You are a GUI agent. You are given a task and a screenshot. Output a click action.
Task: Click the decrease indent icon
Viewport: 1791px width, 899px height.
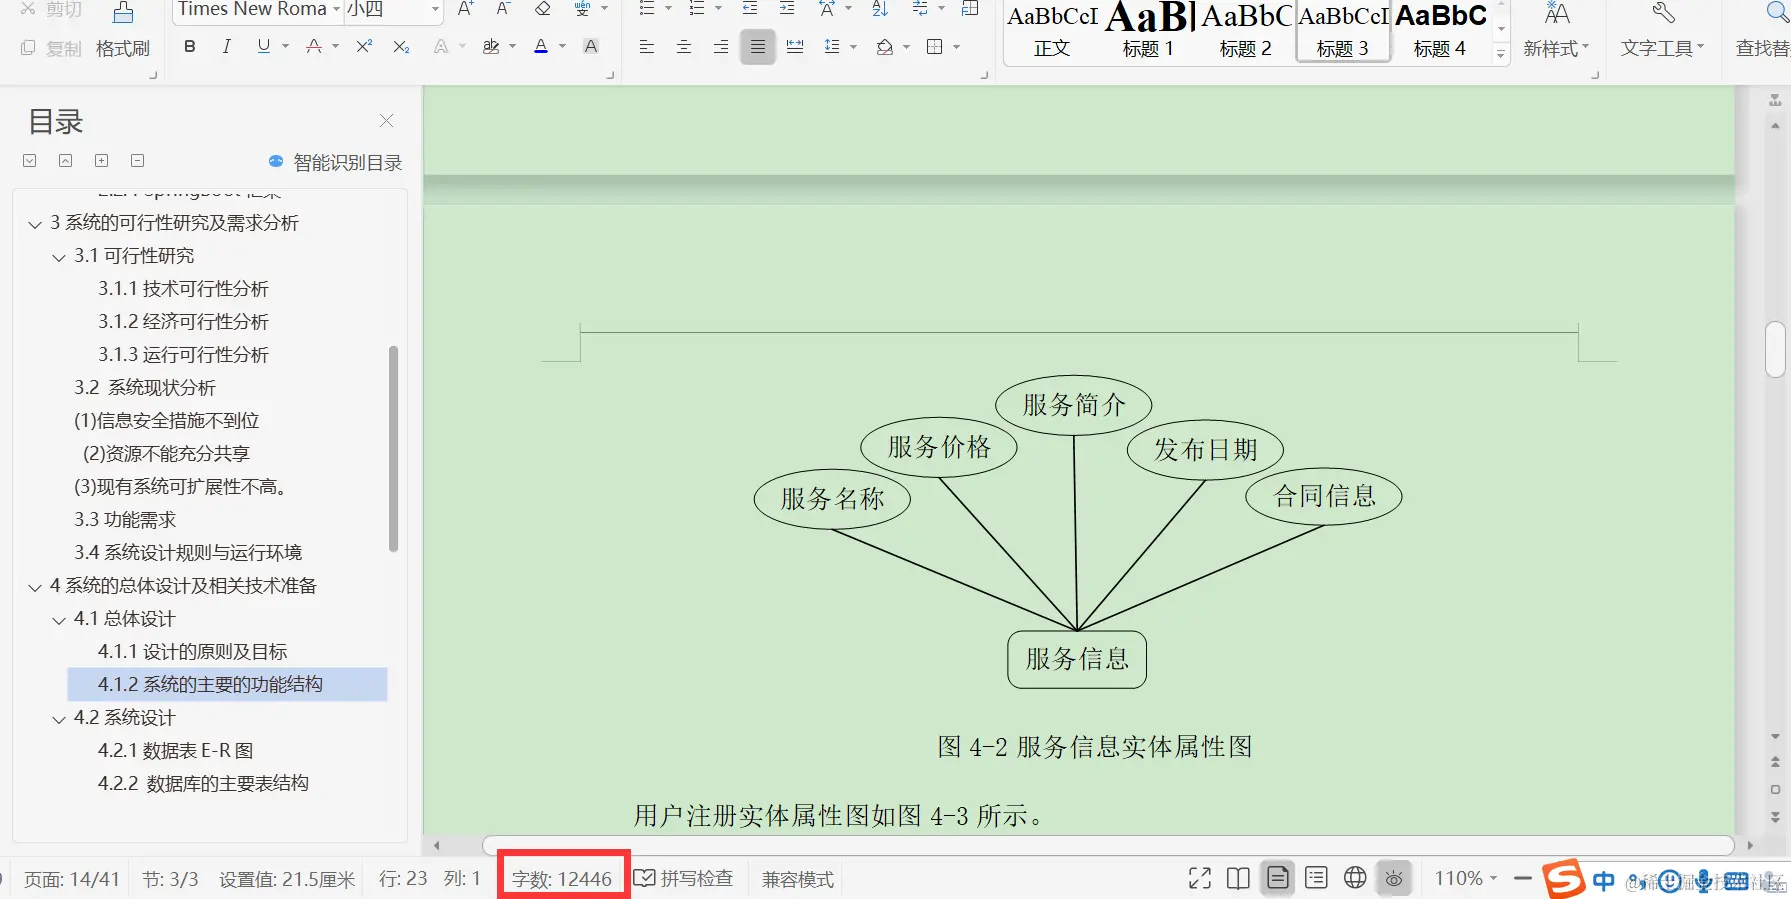click(749, 9)
